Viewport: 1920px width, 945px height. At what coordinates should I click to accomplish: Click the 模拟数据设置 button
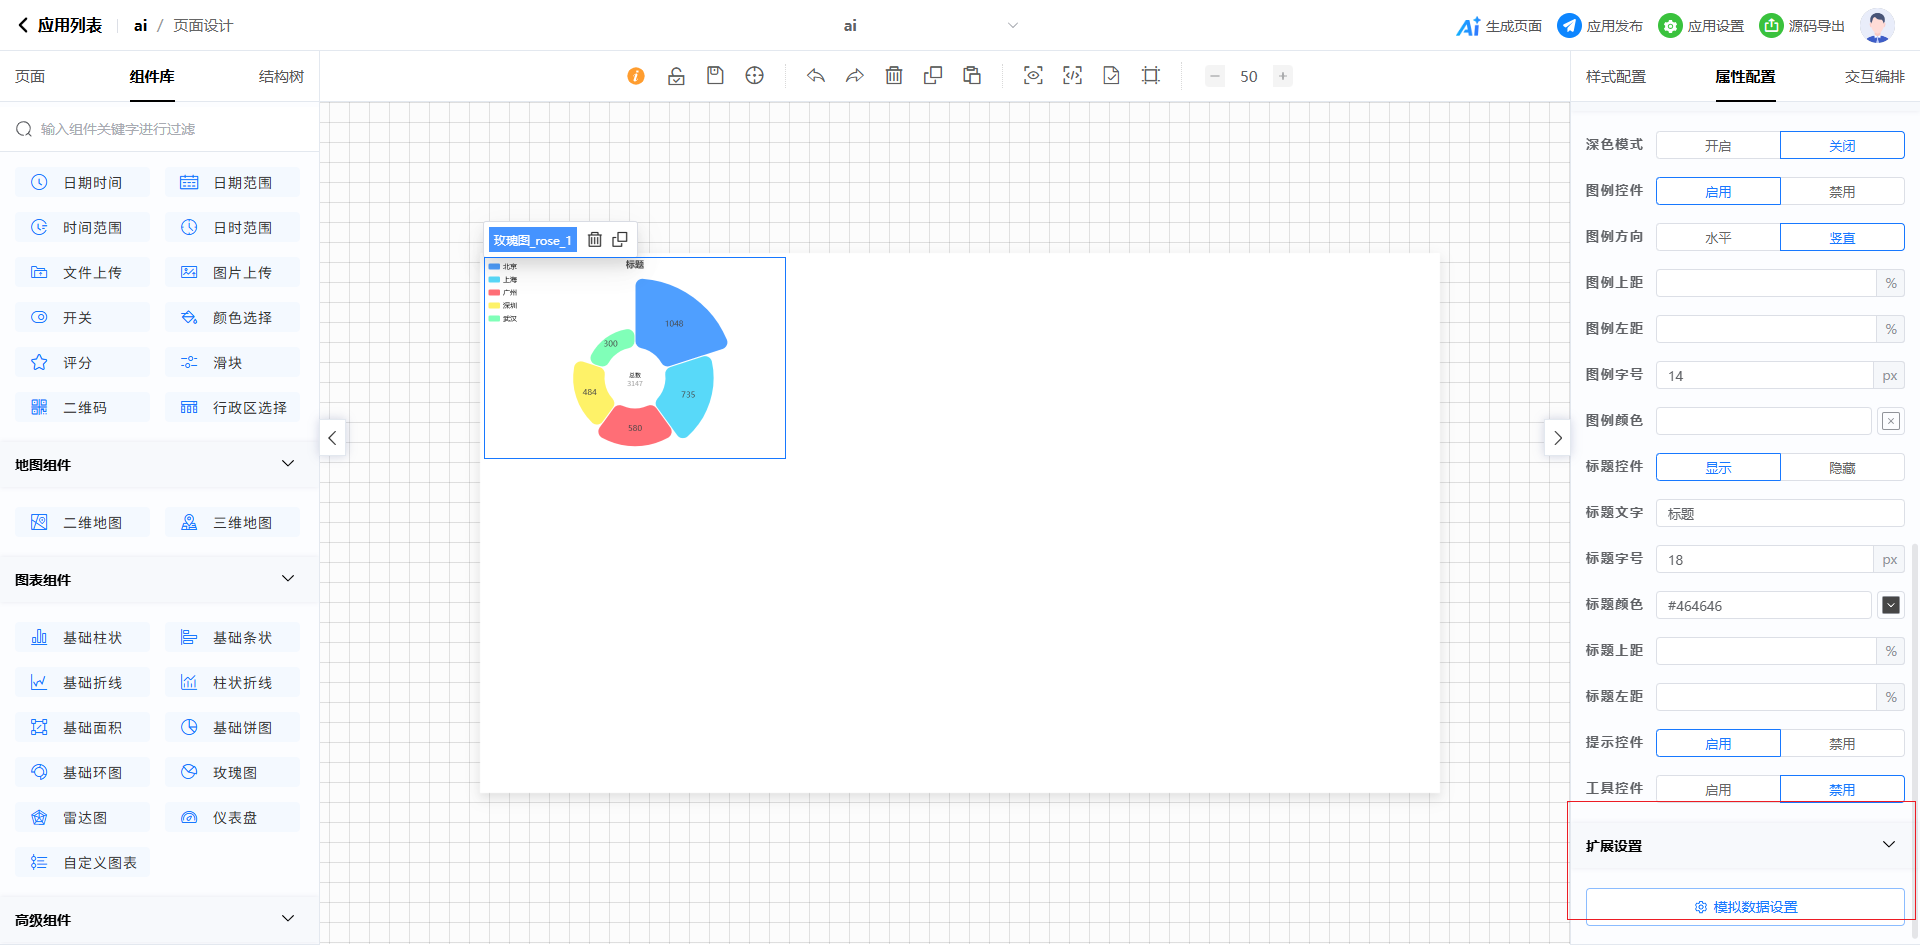1745,907
